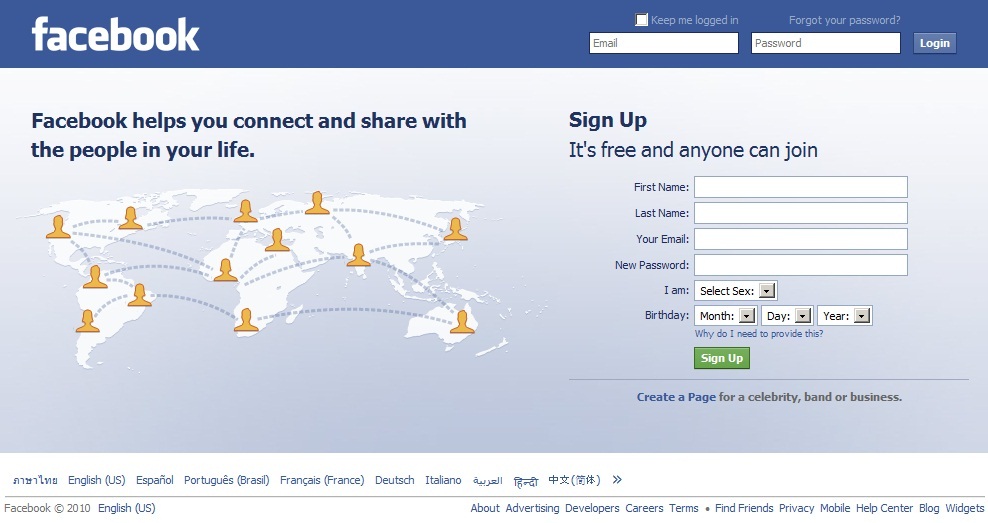Open Forgot your password link
Screen dimensions: 988x523
[x=844, y=20]
